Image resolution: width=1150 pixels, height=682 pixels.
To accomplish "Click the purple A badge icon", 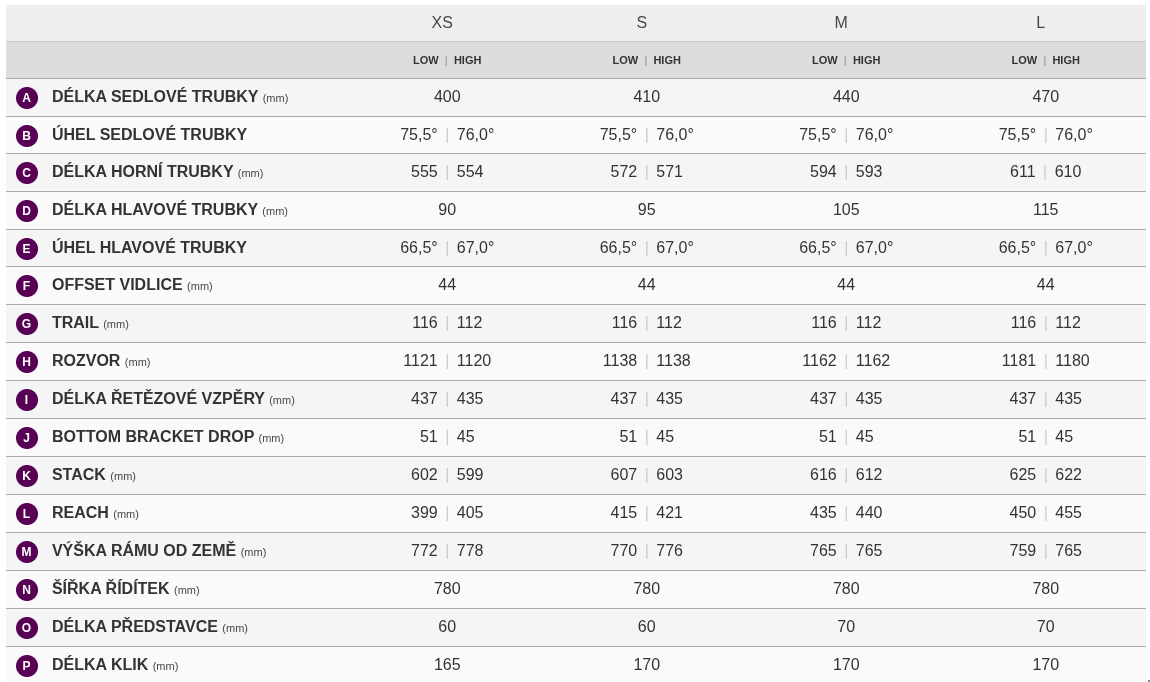I will (27, 98).
